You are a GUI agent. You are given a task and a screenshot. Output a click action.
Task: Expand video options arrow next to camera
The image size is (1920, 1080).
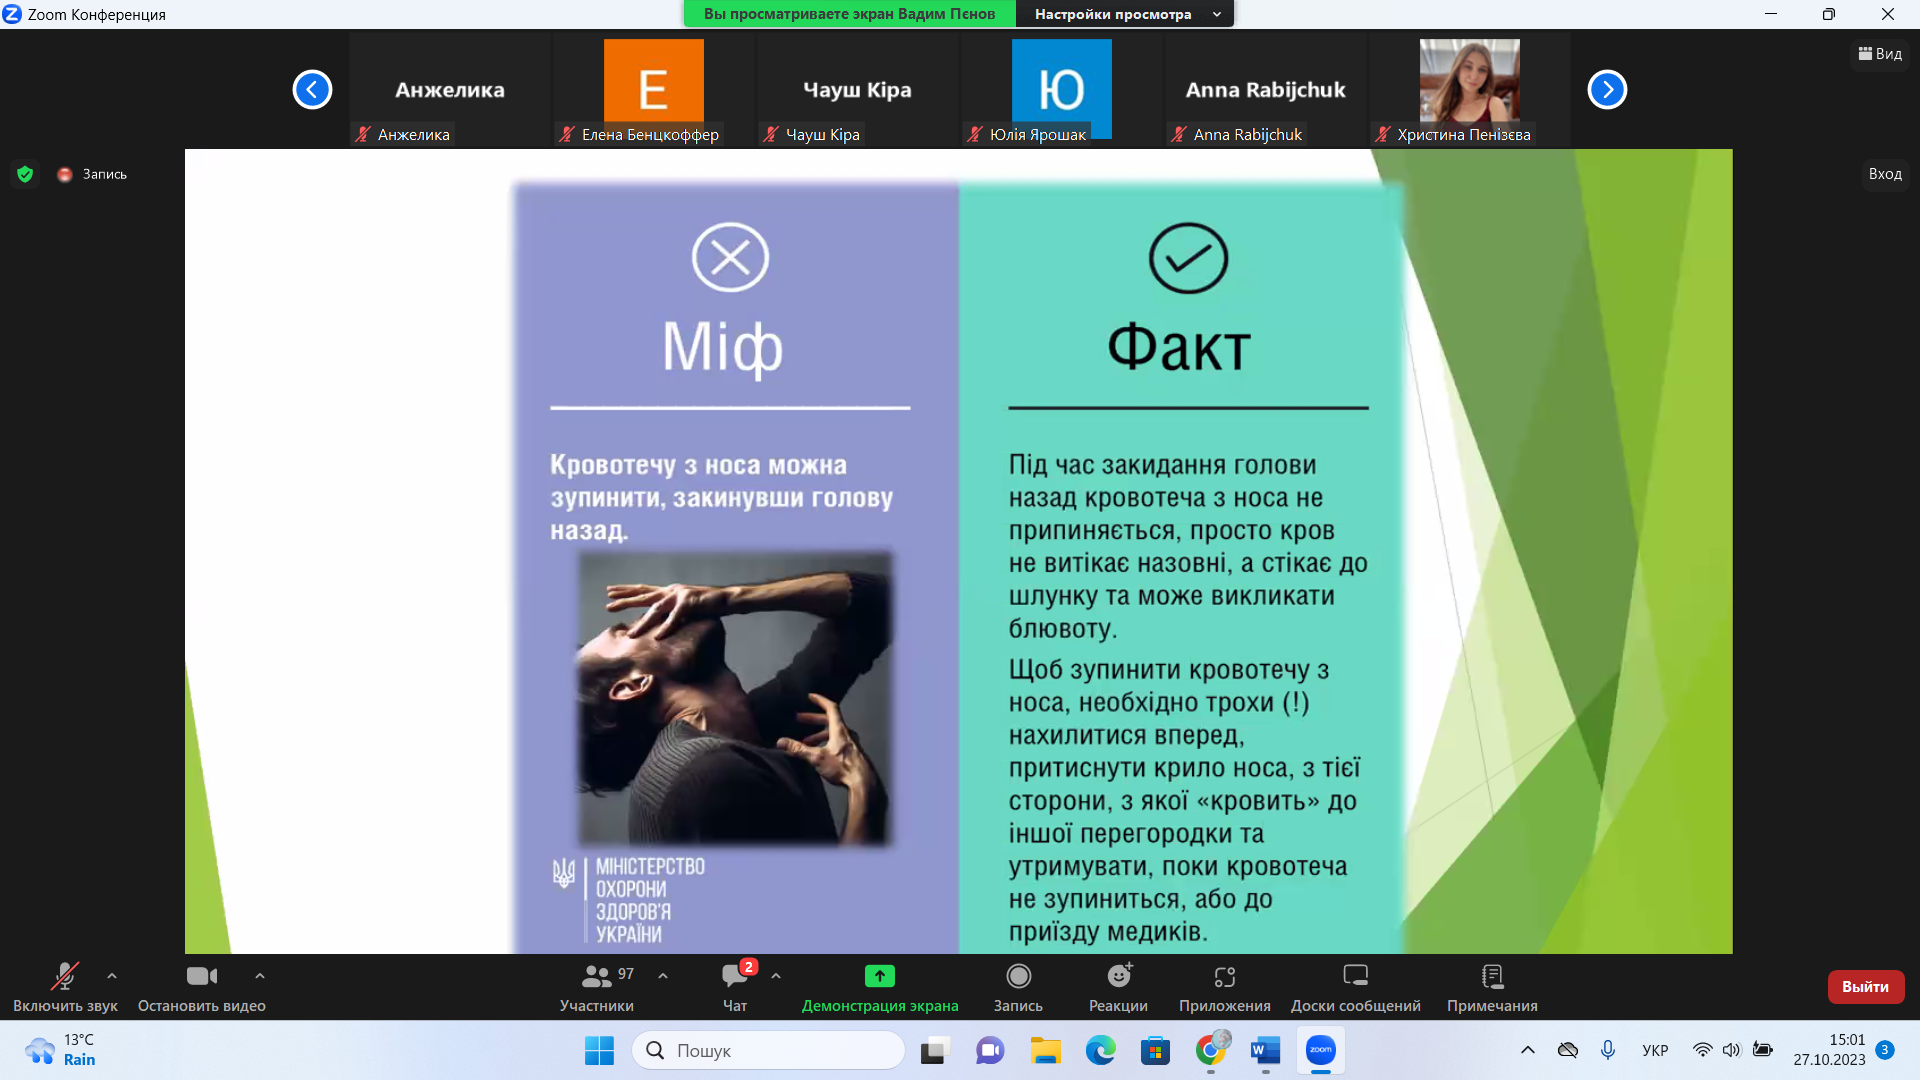coord(260,976)
